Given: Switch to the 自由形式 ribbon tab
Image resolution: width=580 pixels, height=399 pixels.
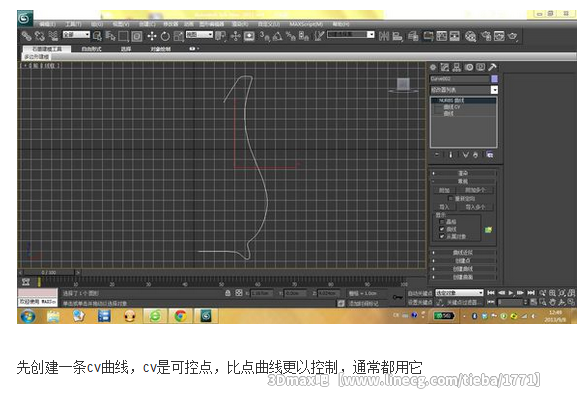Looking at the screenshot, I should point(92,49).
